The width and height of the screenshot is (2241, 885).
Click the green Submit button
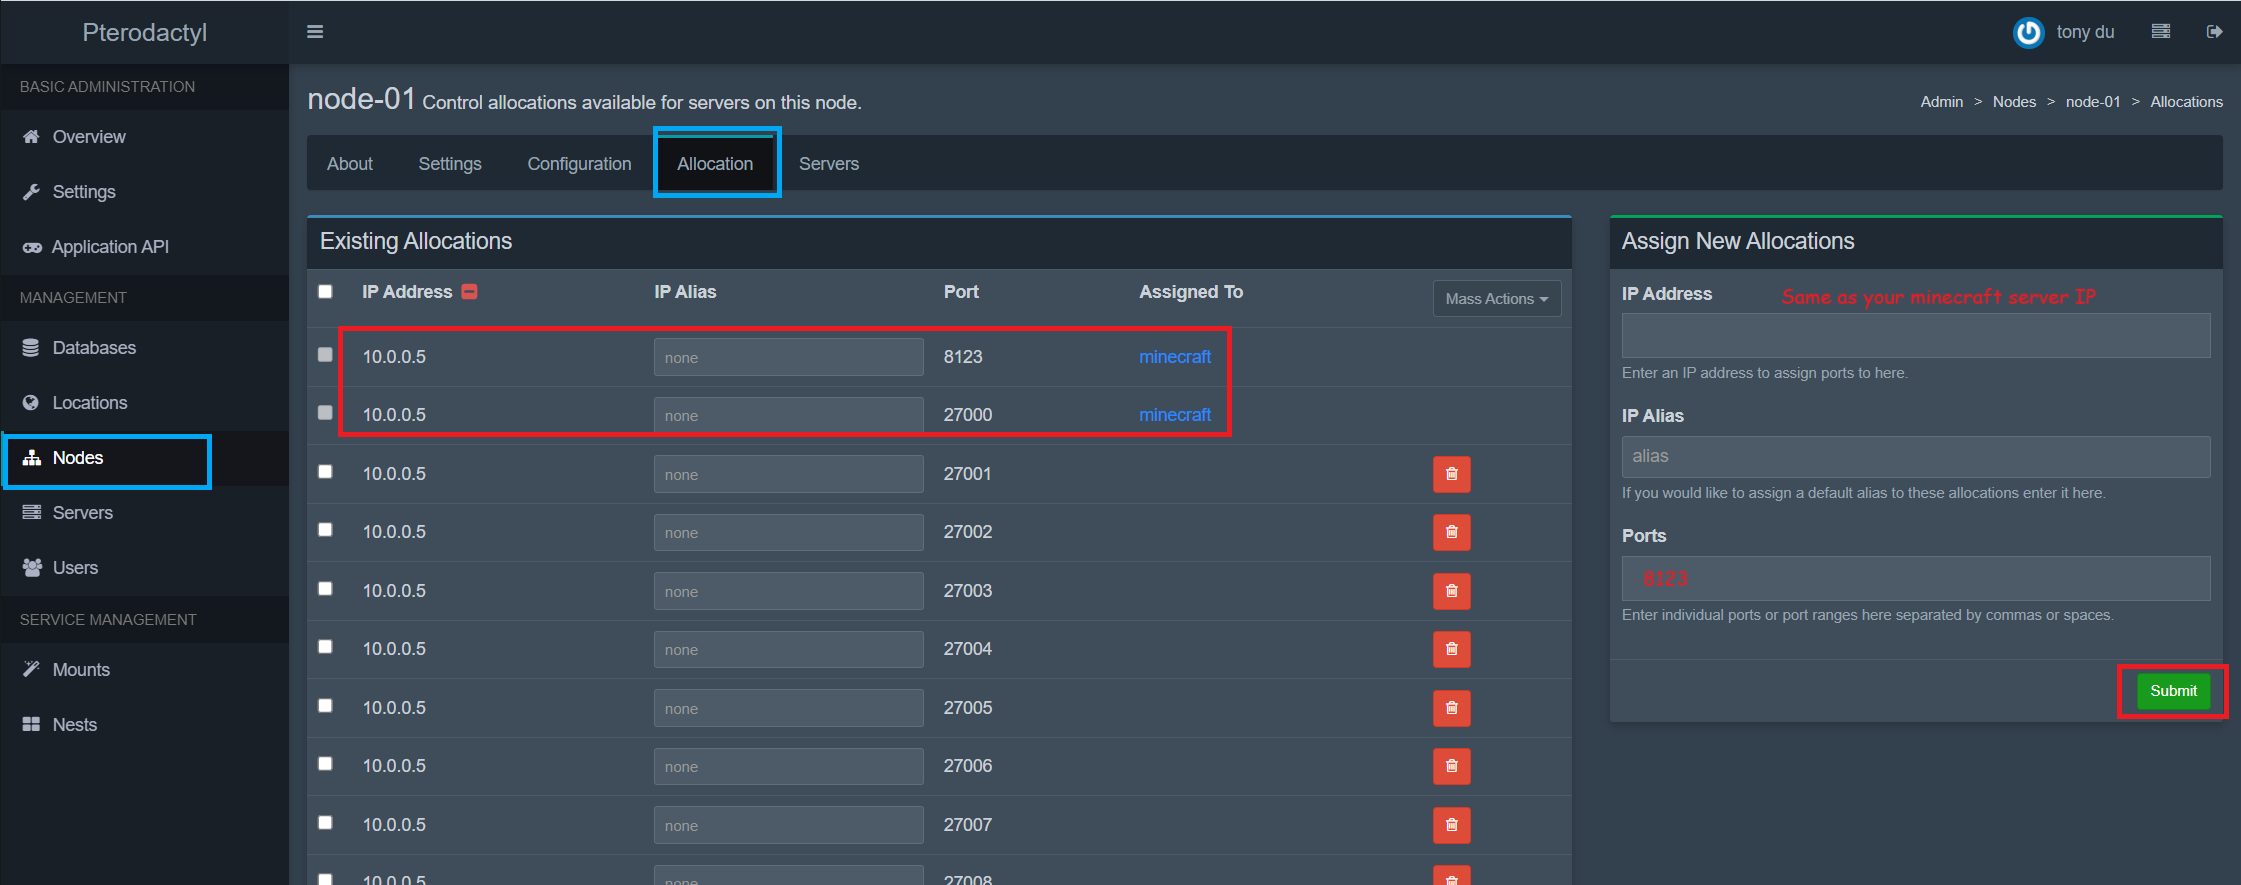[x=2173, y=691]
